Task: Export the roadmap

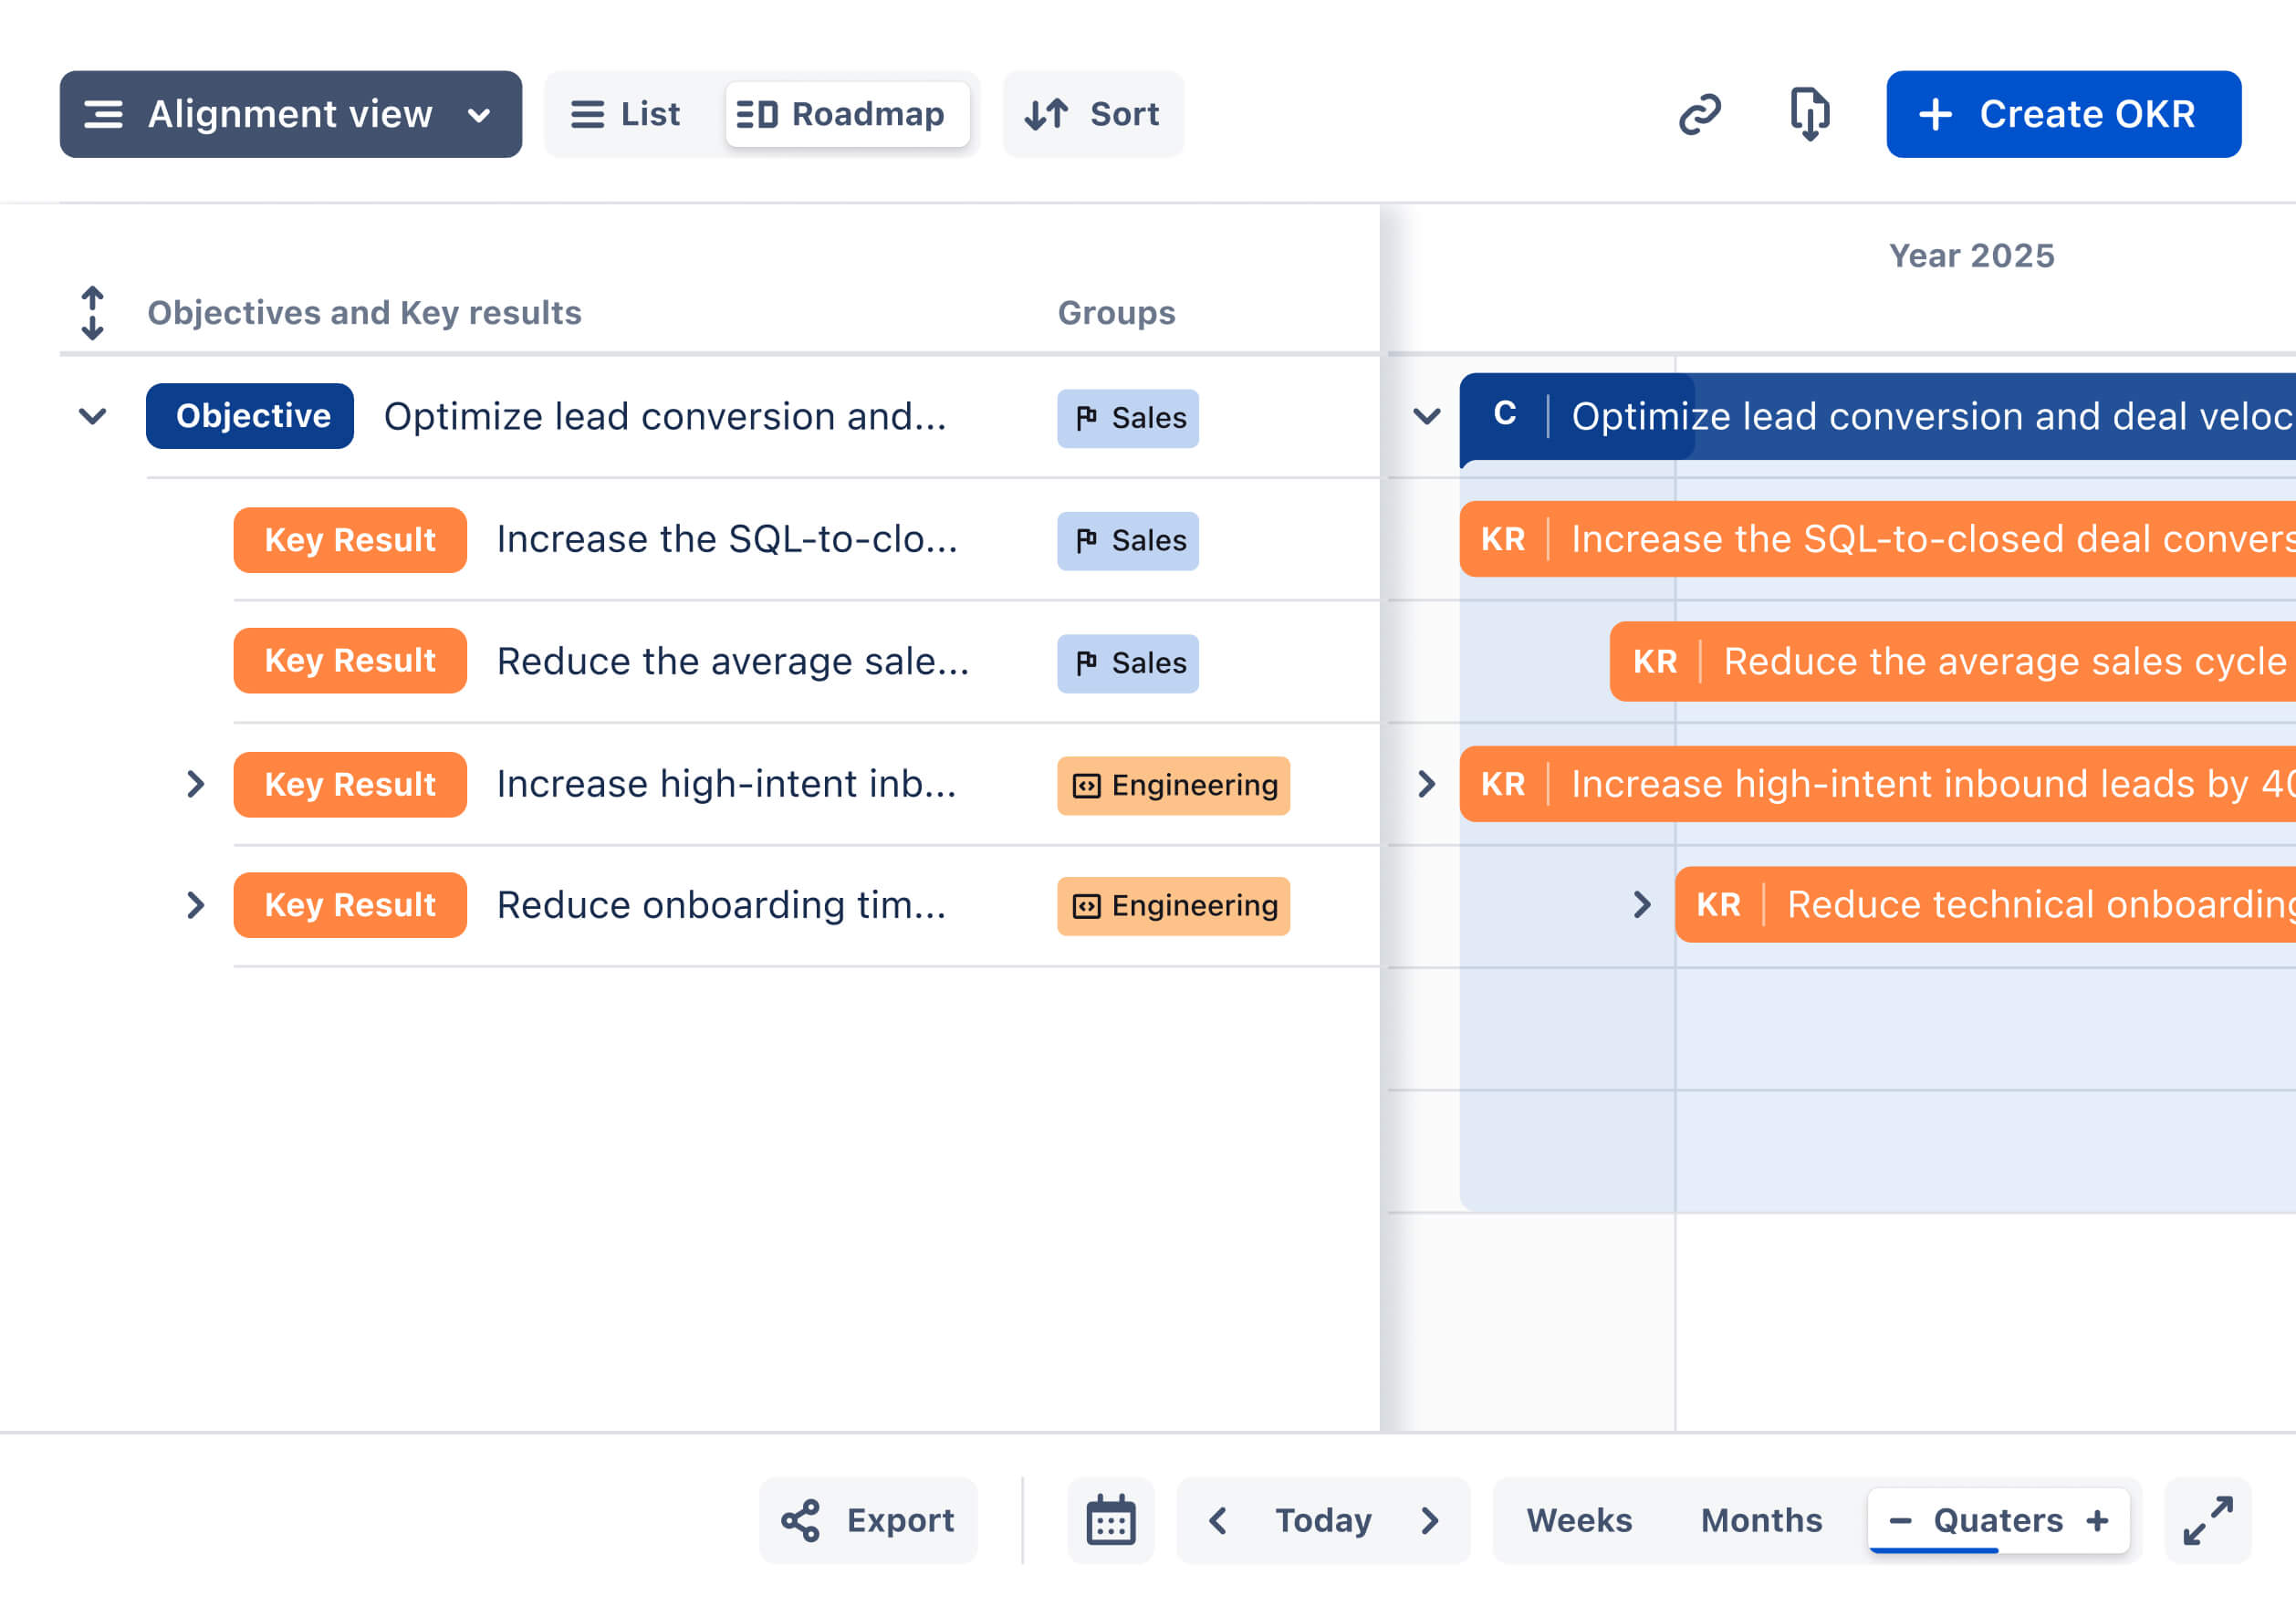Action: click(868, 1521)
